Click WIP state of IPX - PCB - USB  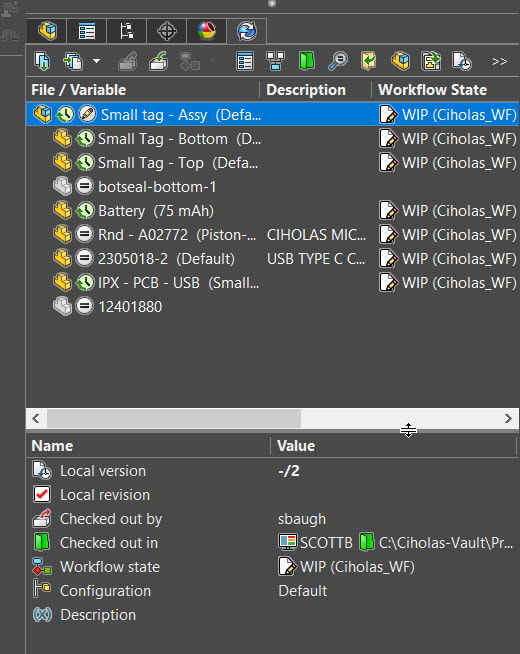pos(448,283)
